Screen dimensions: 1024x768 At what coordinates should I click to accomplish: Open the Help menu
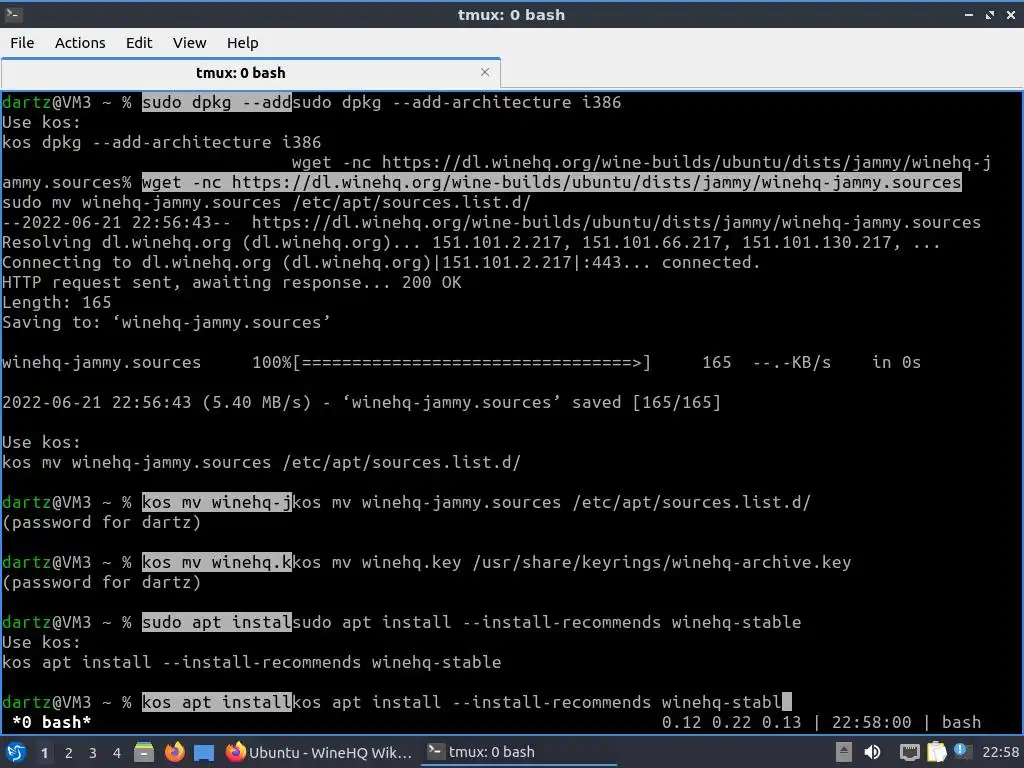tap(242, 43)
